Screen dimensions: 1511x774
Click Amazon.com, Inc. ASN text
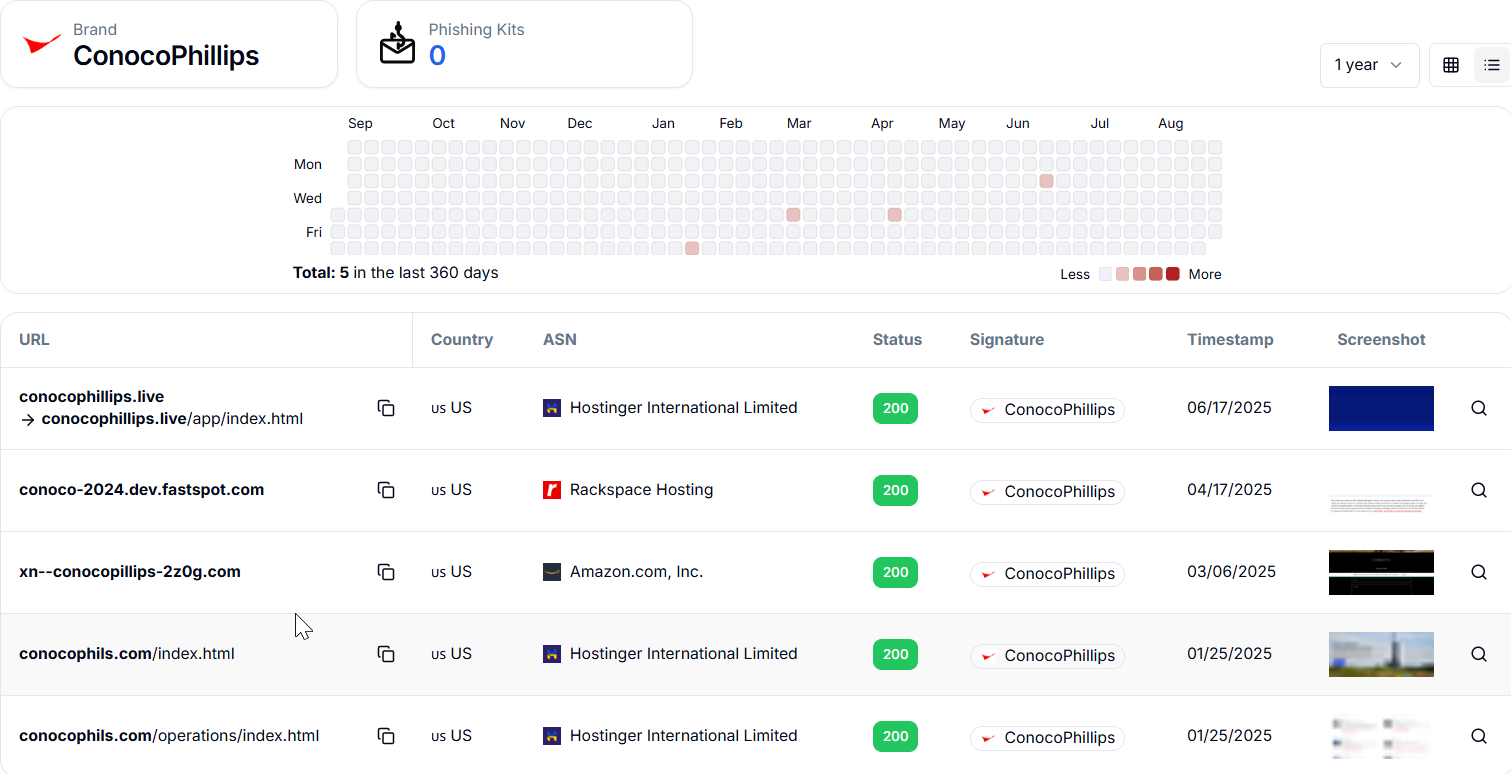[x=636, y=572]
